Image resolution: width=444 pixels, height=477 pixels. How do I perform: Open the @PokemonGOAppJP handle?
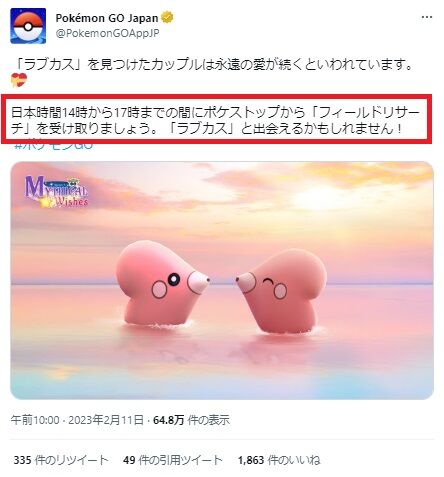(107, 34)
